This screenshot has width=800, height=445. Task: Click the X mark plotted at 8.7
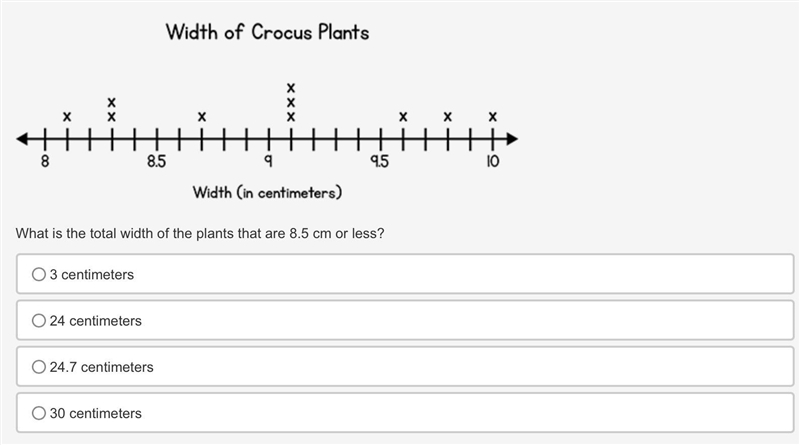coord(202,117)
